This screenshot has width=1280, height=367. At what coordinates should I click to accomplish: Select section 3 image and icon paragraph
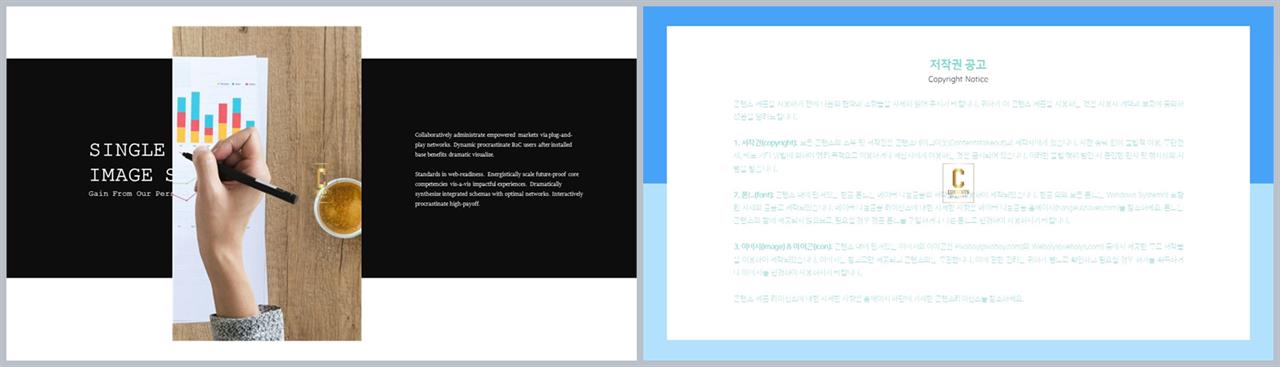(958, 259)
